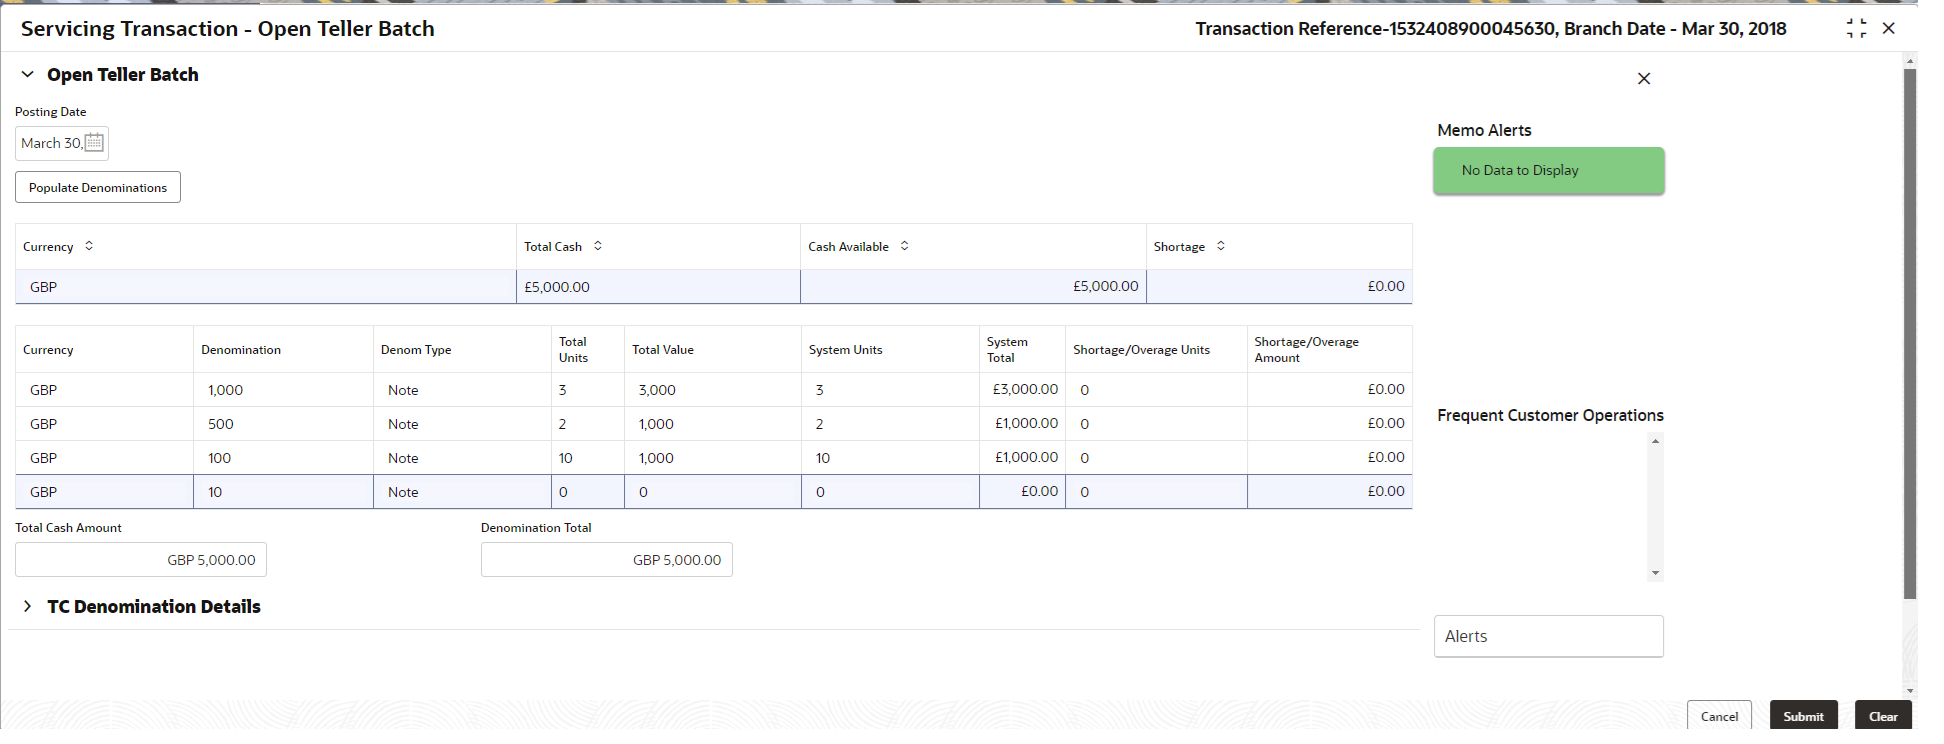The image size is (1944, 744).
Task: Sort by the Shortage column
Action: 1221,246
